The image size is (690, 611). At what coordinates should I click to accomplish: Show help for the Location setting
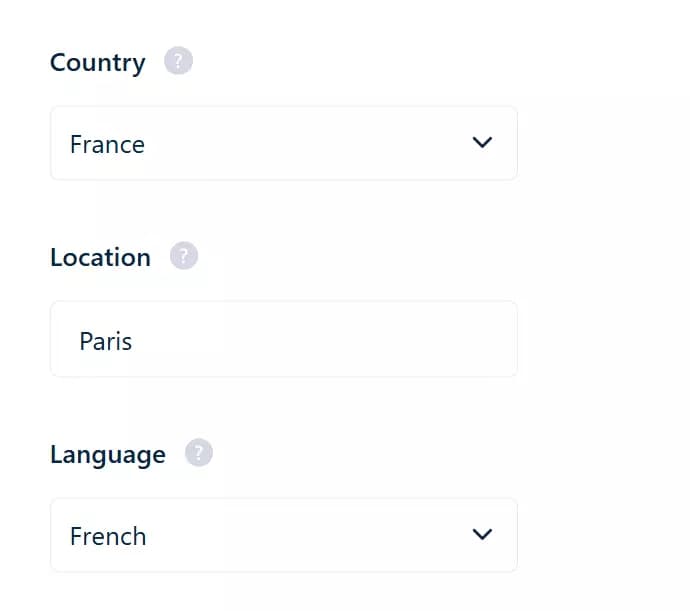click(184, 257)
